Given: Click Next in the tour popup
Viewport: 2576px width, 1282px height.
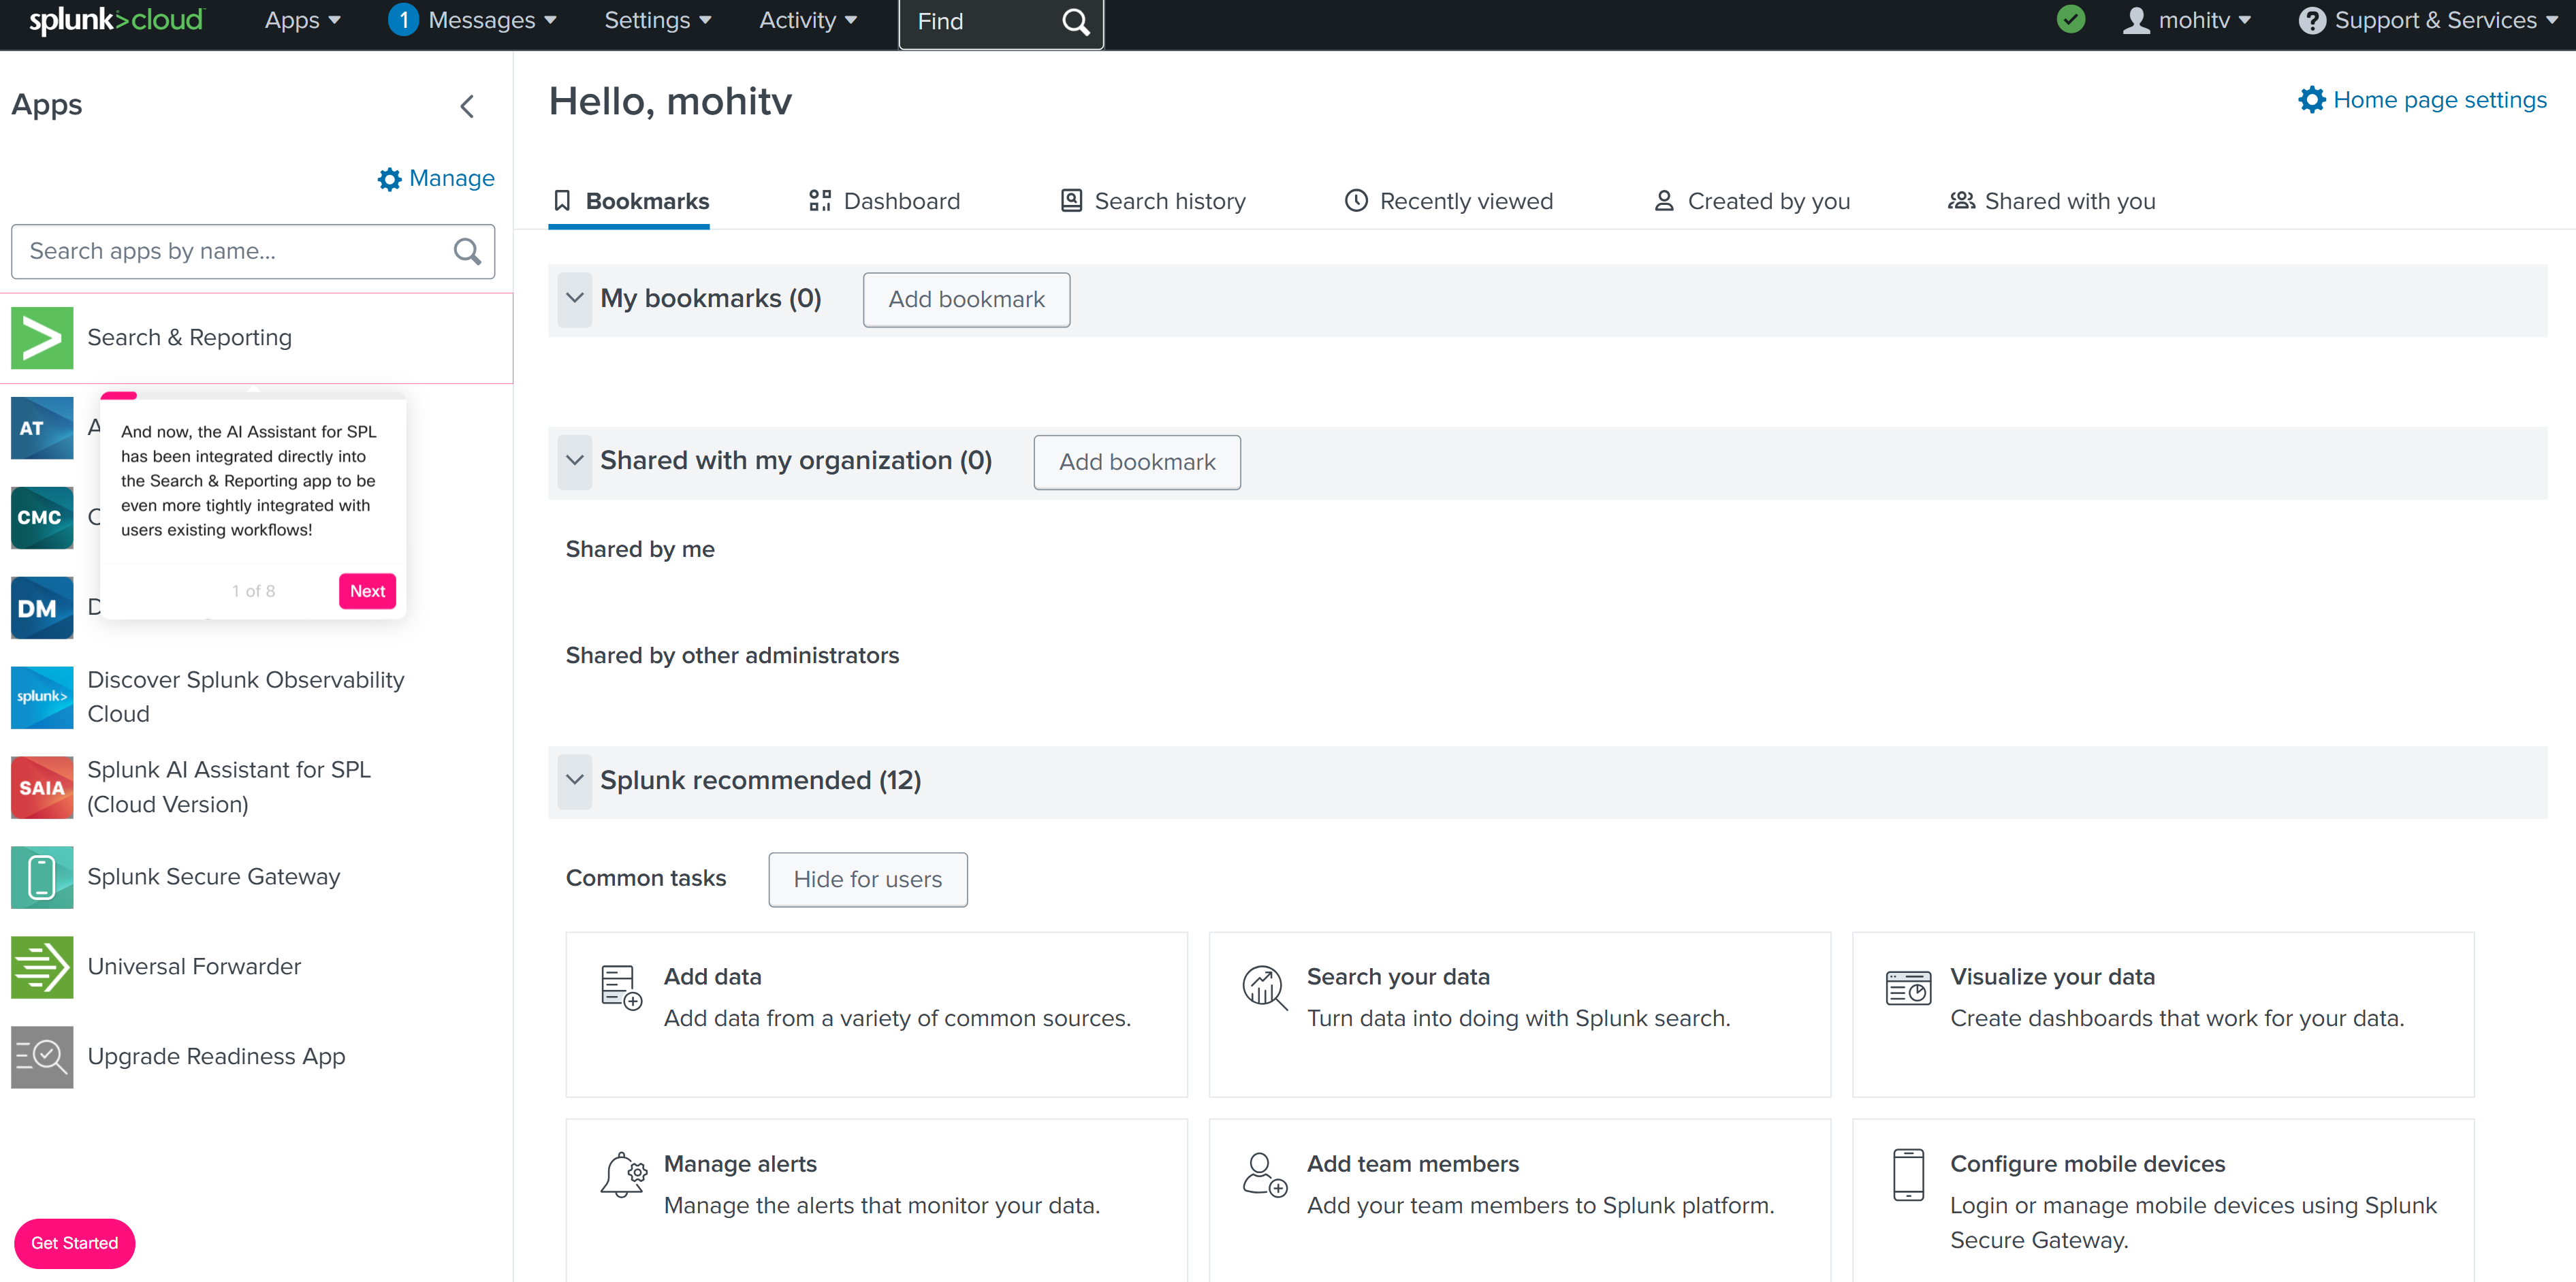Looking at the screenshot, I should pos(367,591).
